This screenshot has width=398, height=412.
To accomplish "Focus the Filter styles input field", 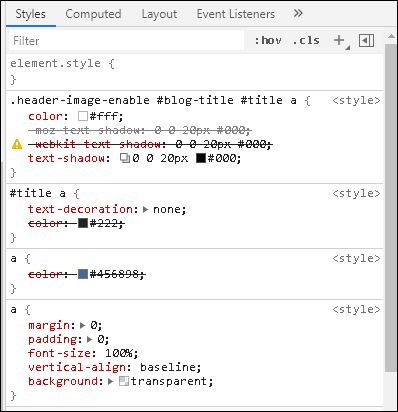I will [127, 41].
